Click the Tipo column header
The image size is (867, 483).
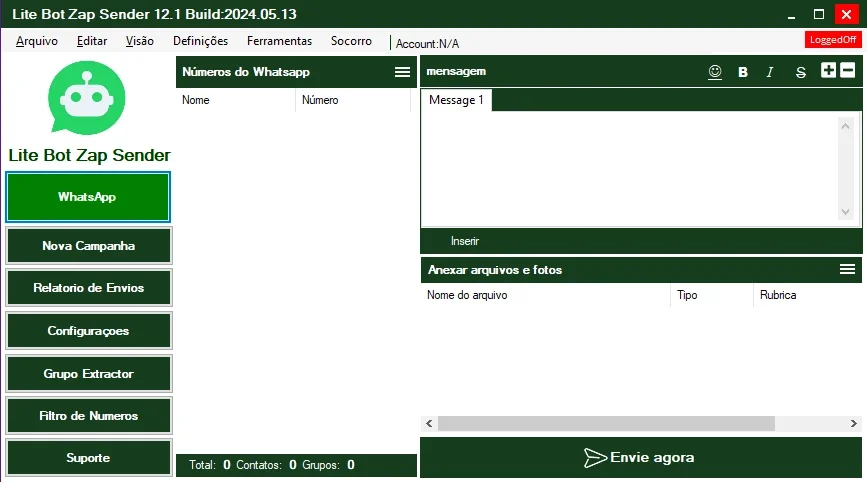(712, 295)
